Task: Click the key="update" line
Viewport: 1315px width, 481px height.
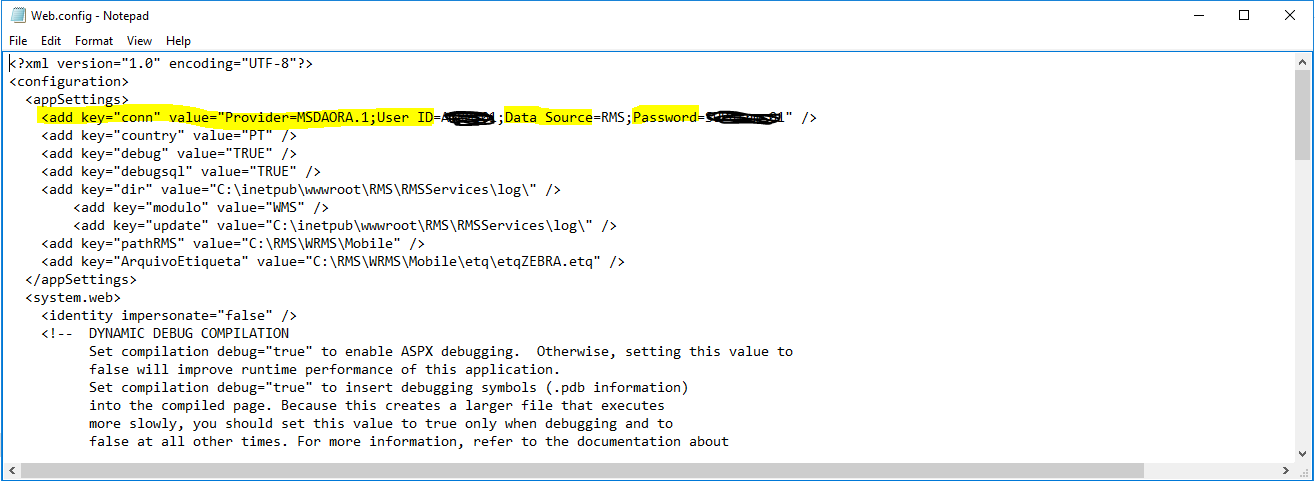Action: 345,226
